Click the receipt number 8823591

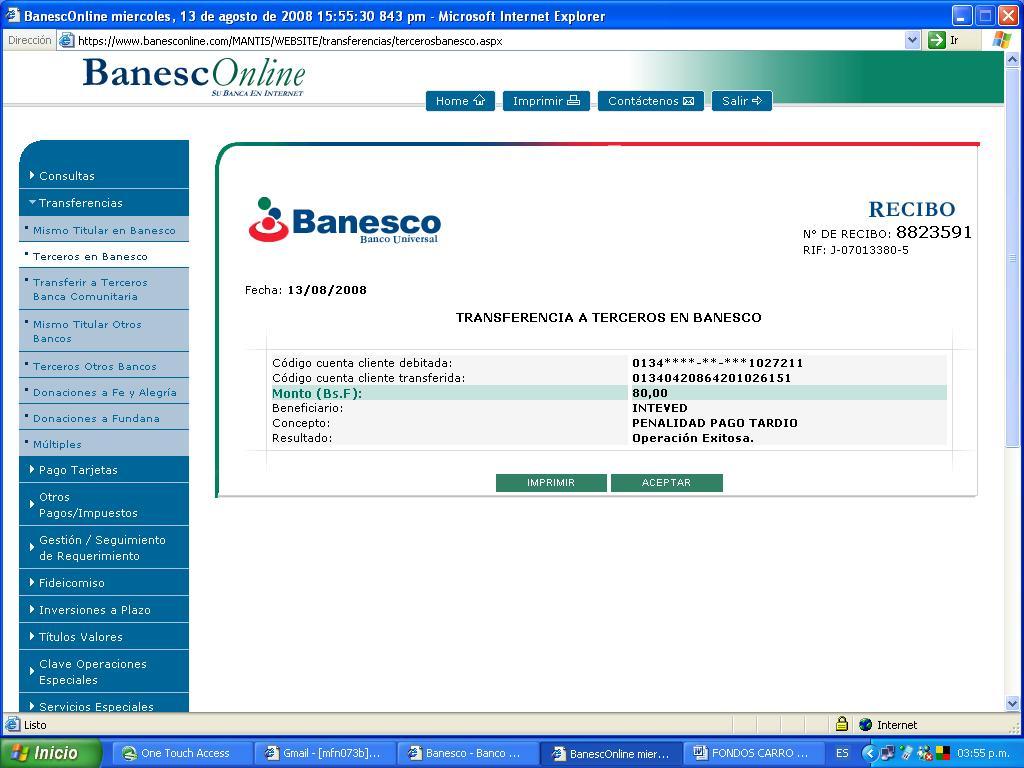[934, 232]
